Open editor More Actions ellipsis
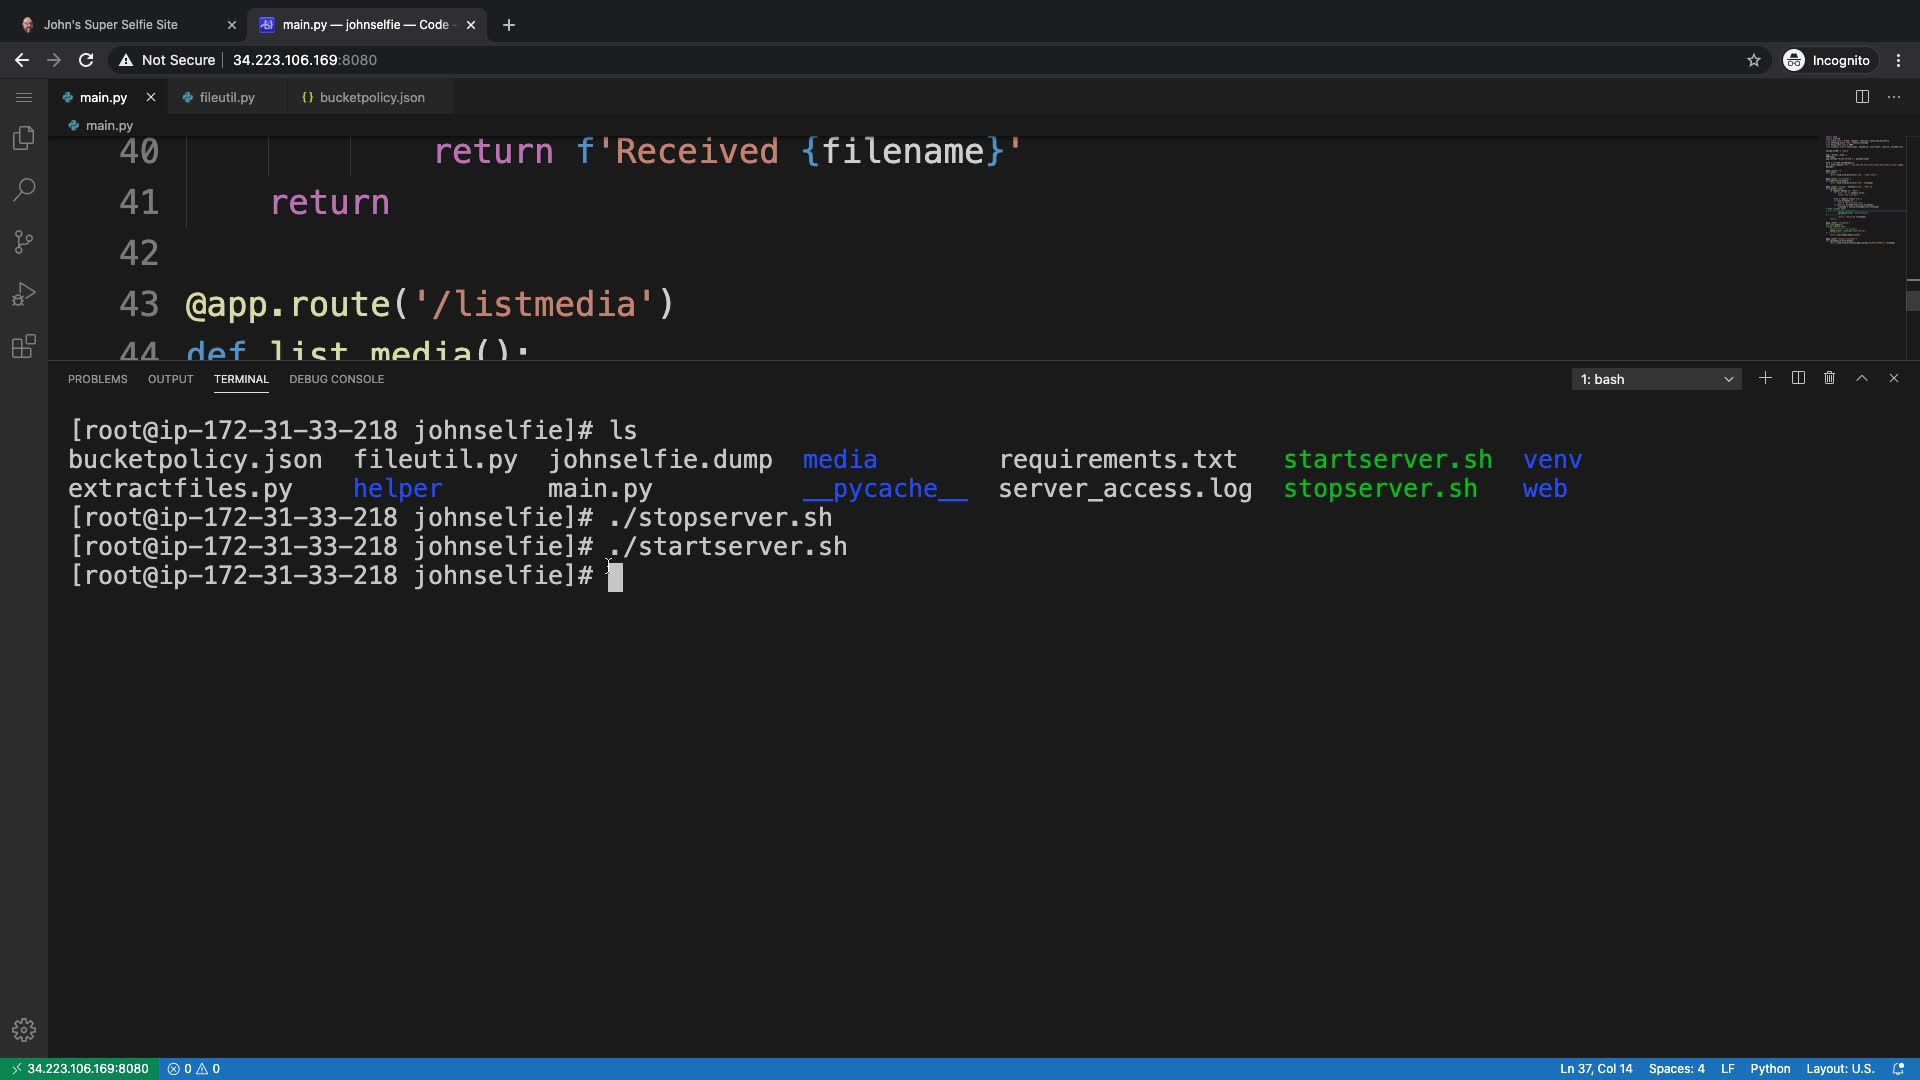The height and width of the screenshot is (1080, 1920). point(1894,97)
